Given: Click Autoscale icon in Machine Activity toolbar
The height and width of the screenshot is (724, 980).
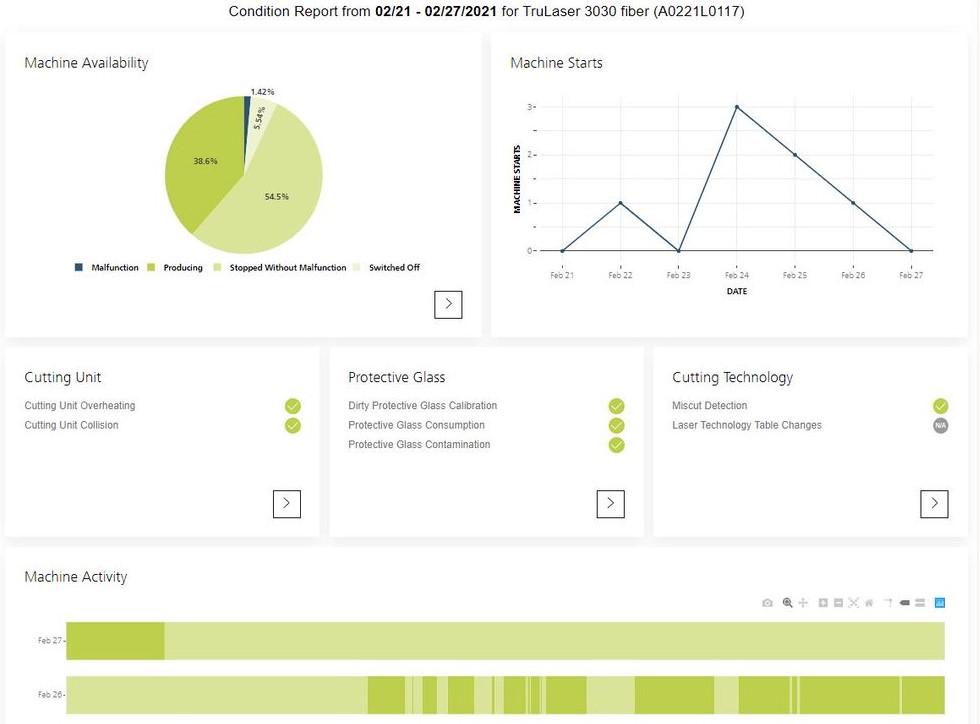Looking at the screenshot, I should (853, 603).
